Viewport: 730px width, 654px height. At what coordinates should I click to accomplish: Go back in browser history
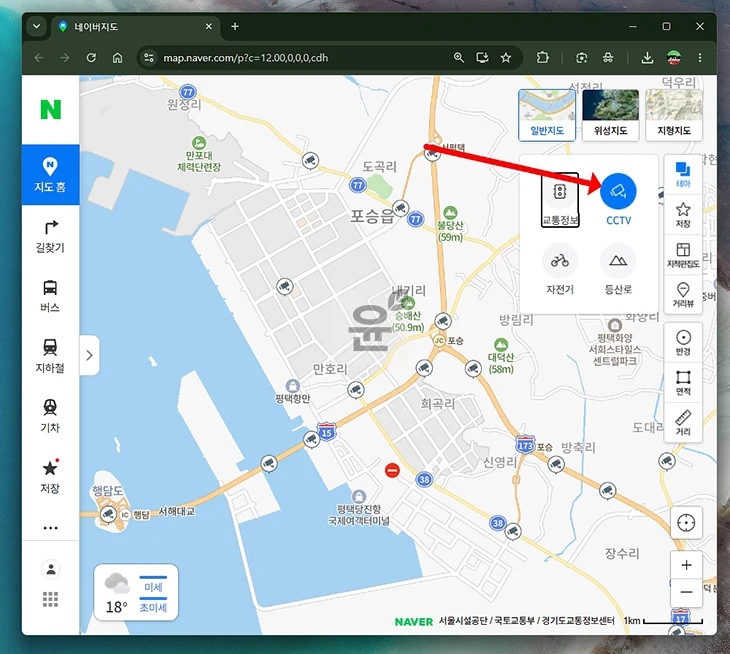point(39,58)
